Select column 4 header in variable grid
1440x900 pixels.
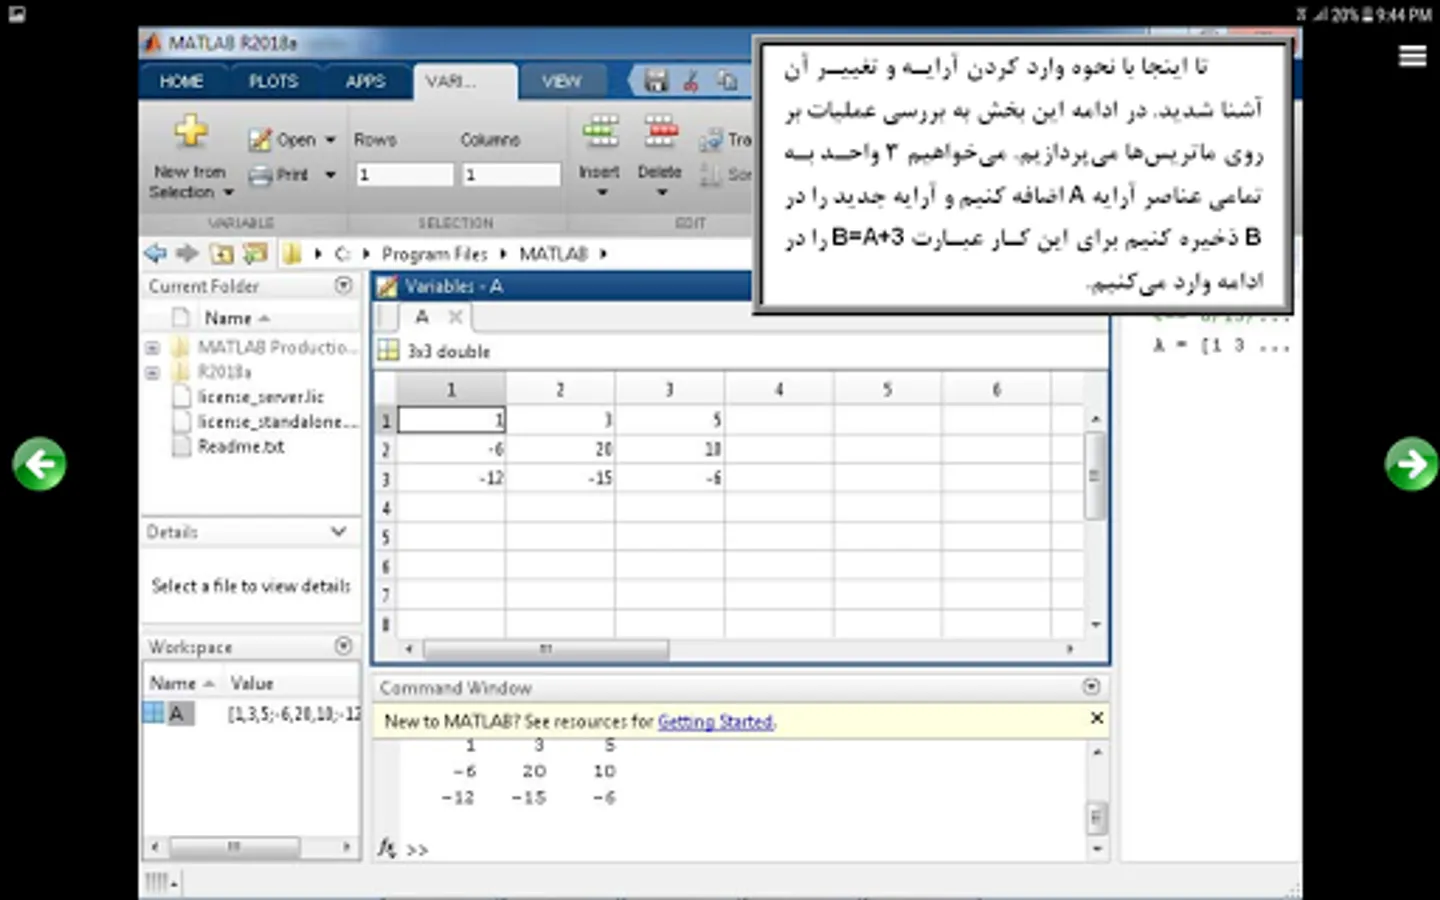pyautogui.click(x=779, y=390)
